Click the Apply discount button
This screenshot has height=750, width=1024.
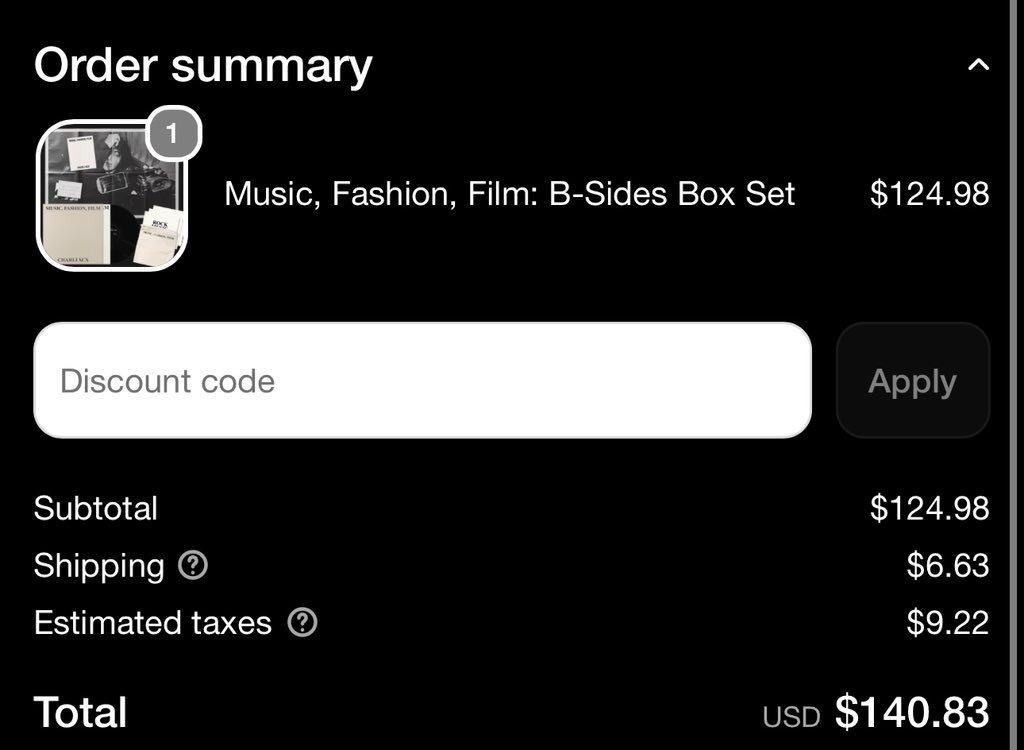pos(912,380)
